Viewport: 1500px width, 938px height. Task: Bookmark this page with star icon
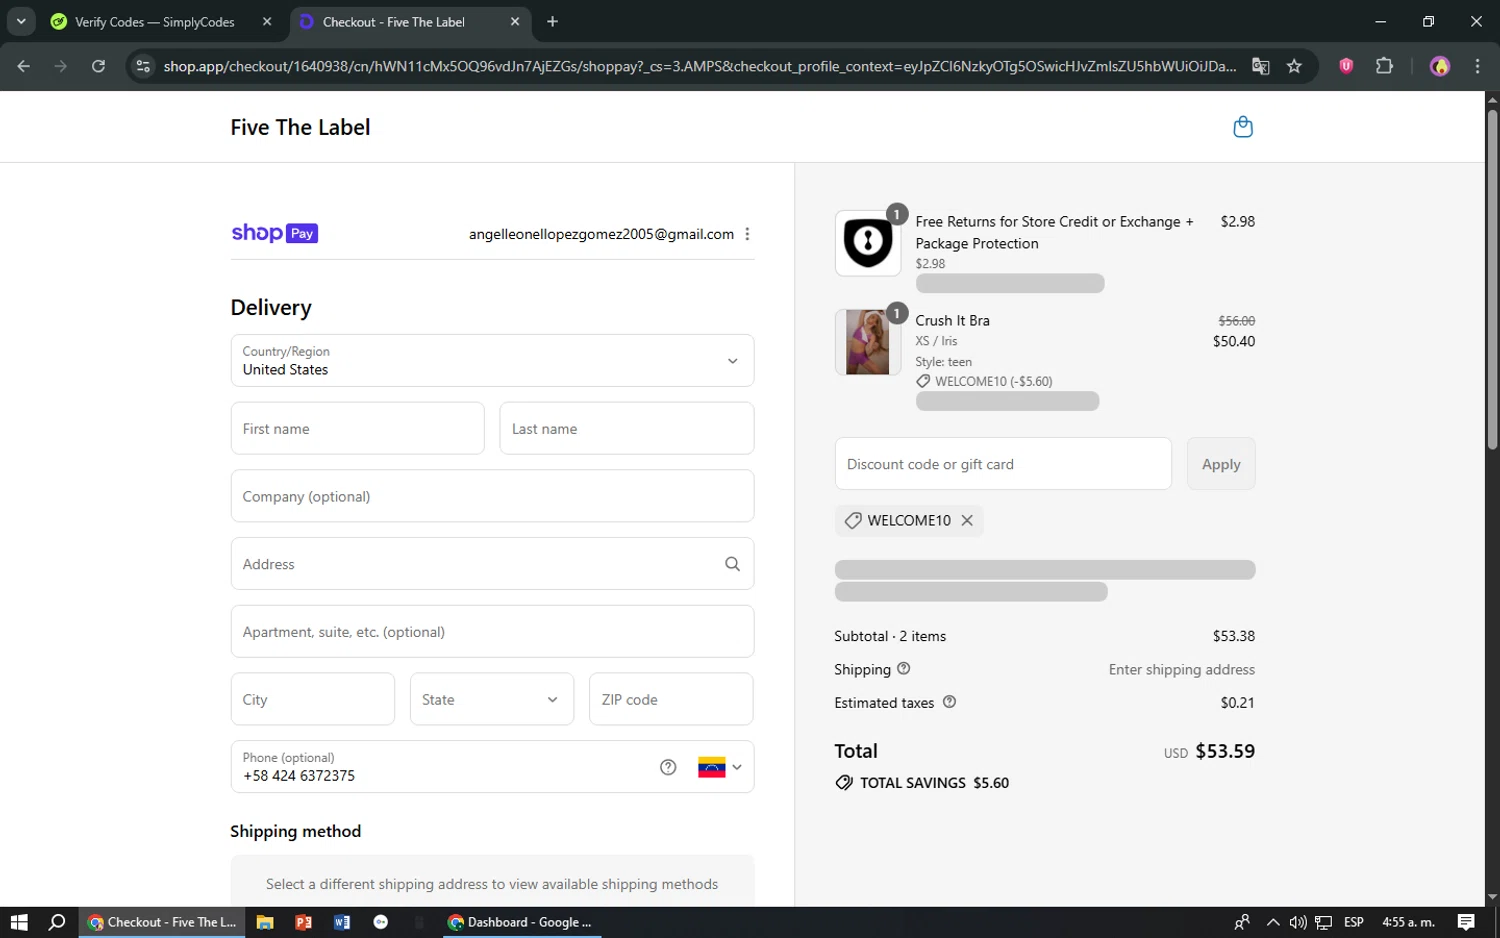(x=1294, y=66)
